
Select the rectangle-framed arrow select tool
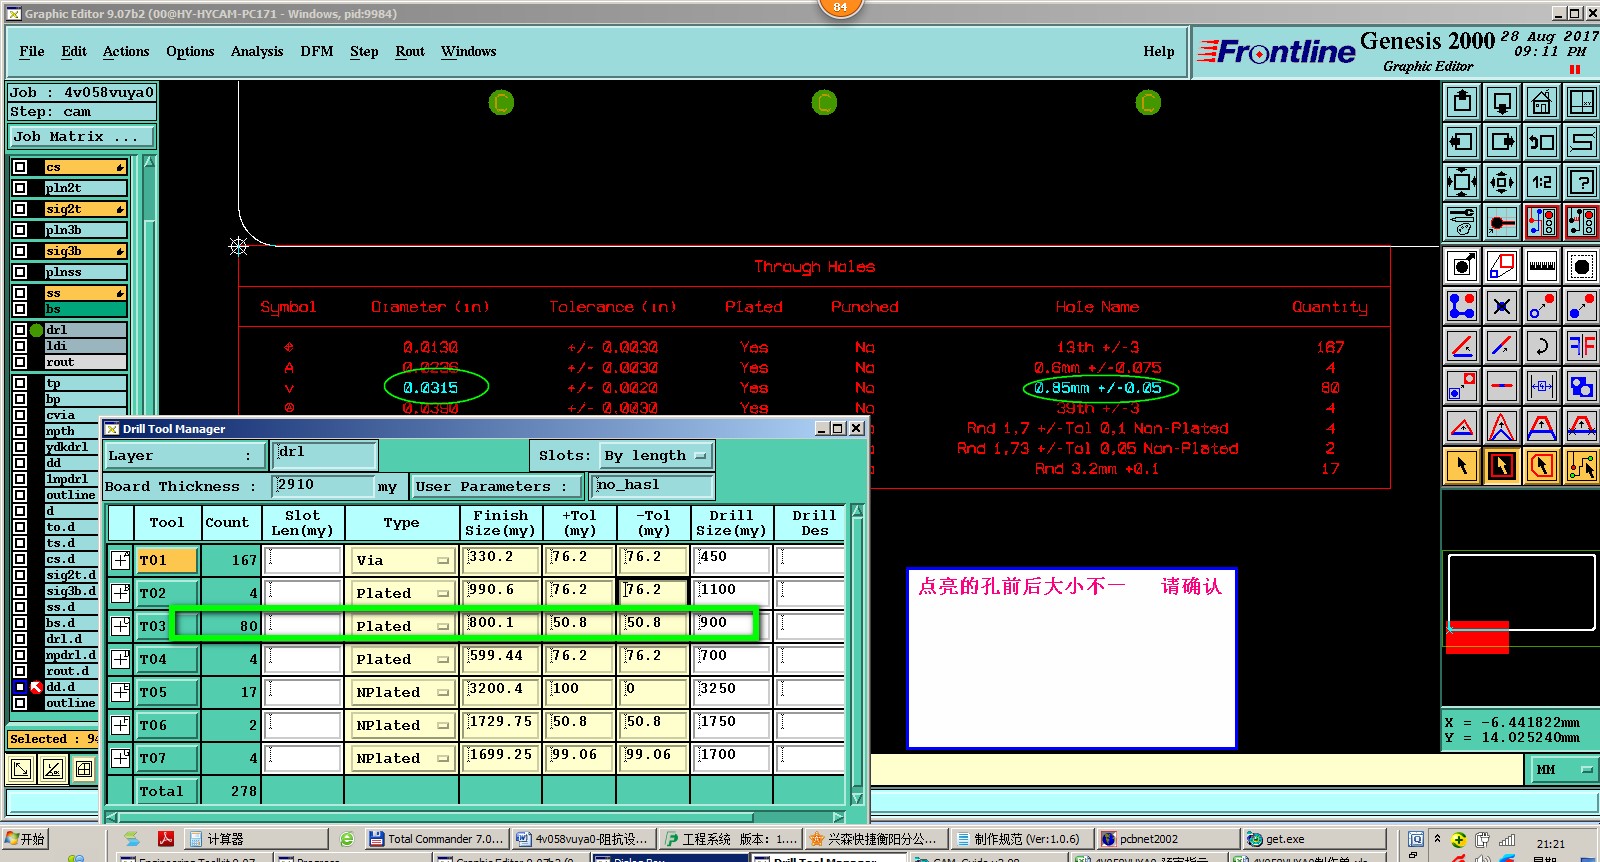[x=1502, y=466]
